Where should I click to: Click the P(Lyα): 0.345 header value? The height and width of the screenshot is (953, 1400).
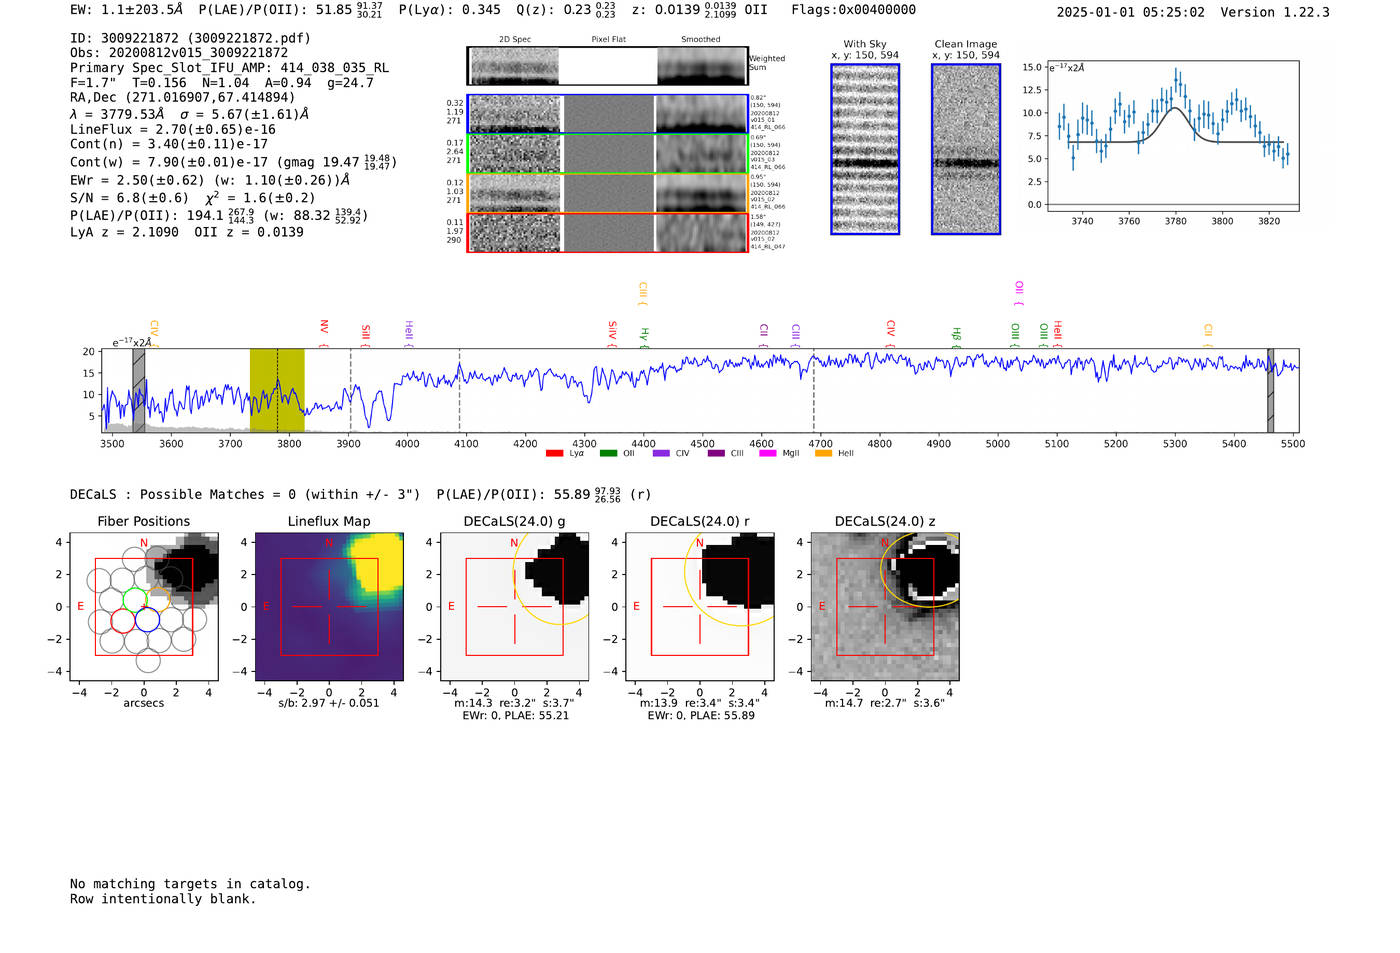pyautogui.click(x=449, y=10)
